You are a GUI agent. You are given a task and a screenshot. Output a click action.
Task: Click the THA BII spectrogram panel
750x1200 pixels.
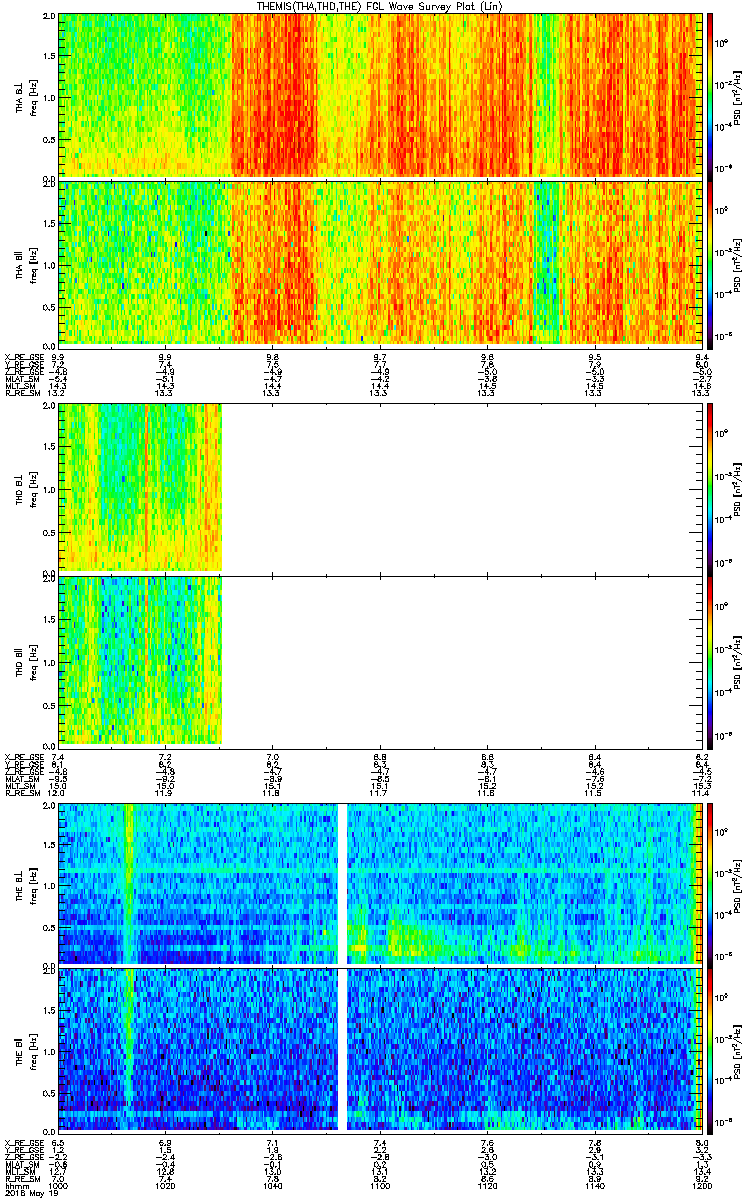point(380,263)
